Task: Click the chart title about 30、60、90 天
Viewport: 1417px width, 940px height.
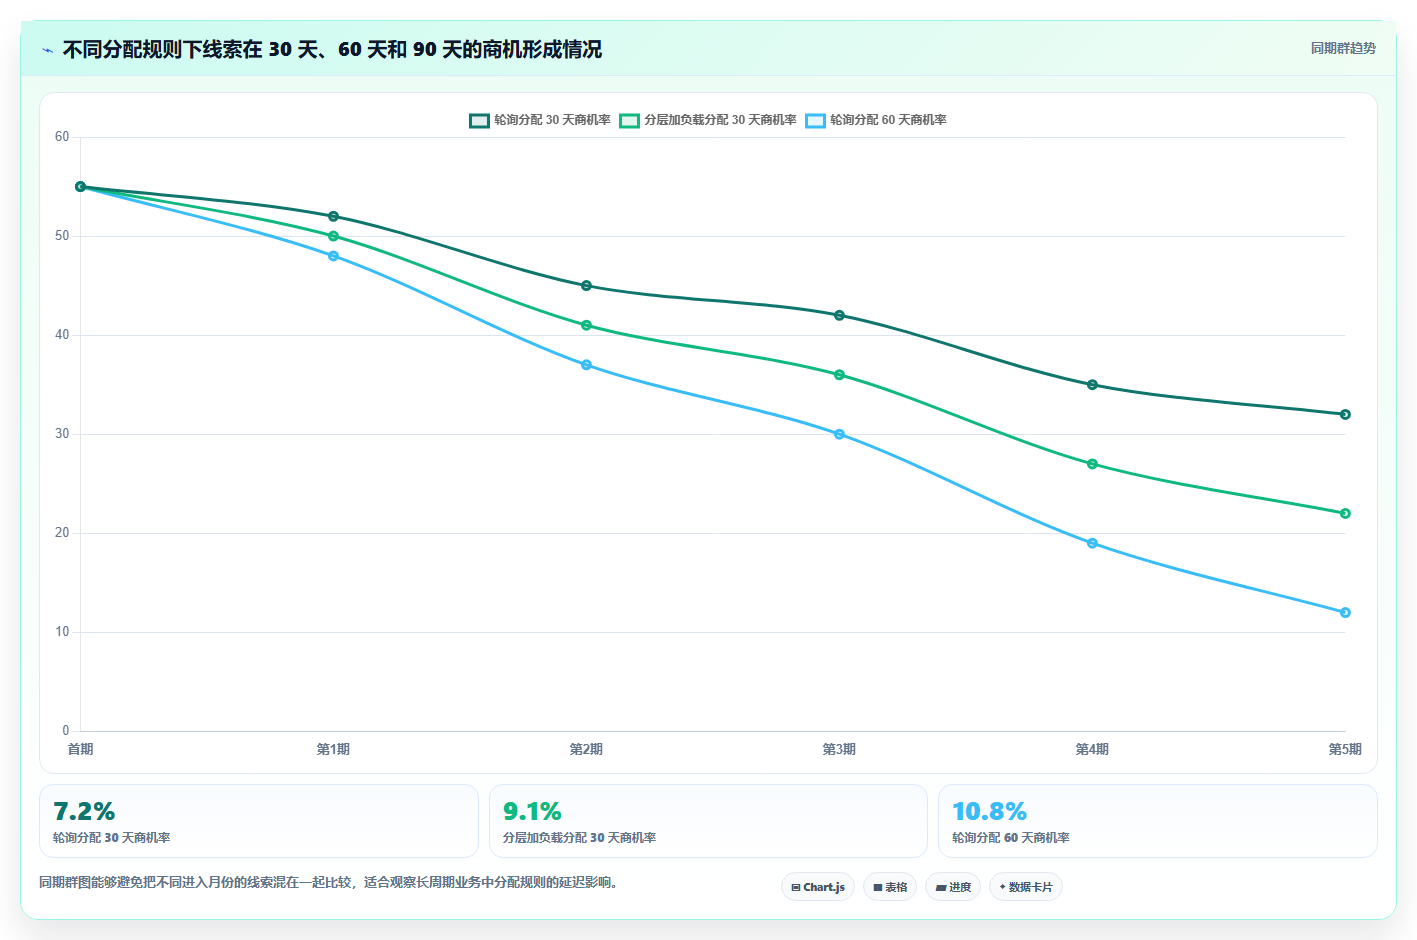Action: coord(332,49)
